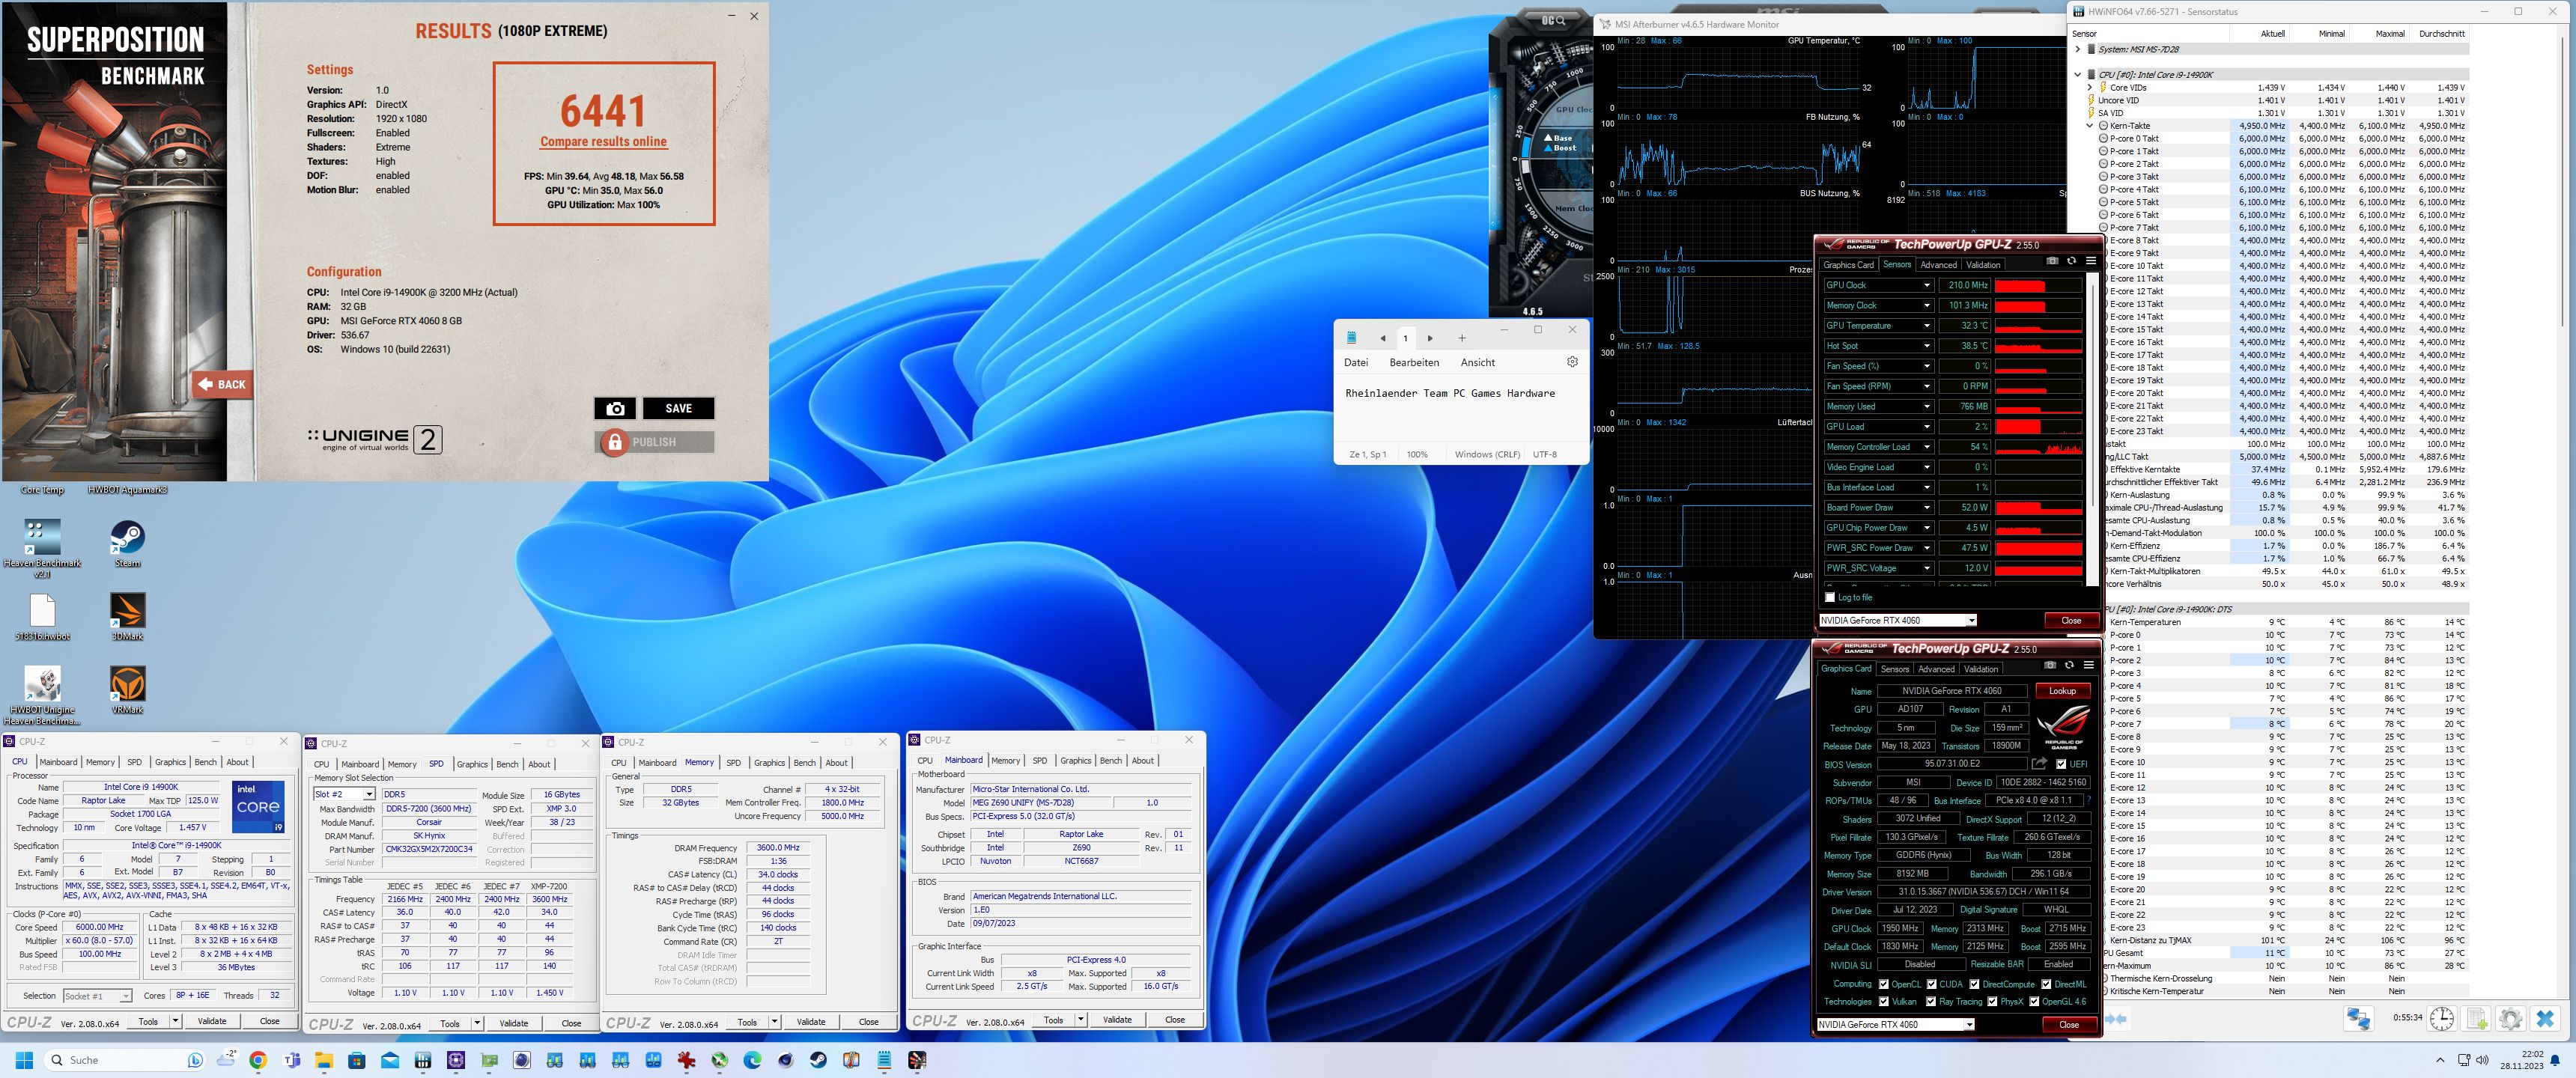Click screenshot camera icon in GPU-Z Sensors window

[2052, 261]
